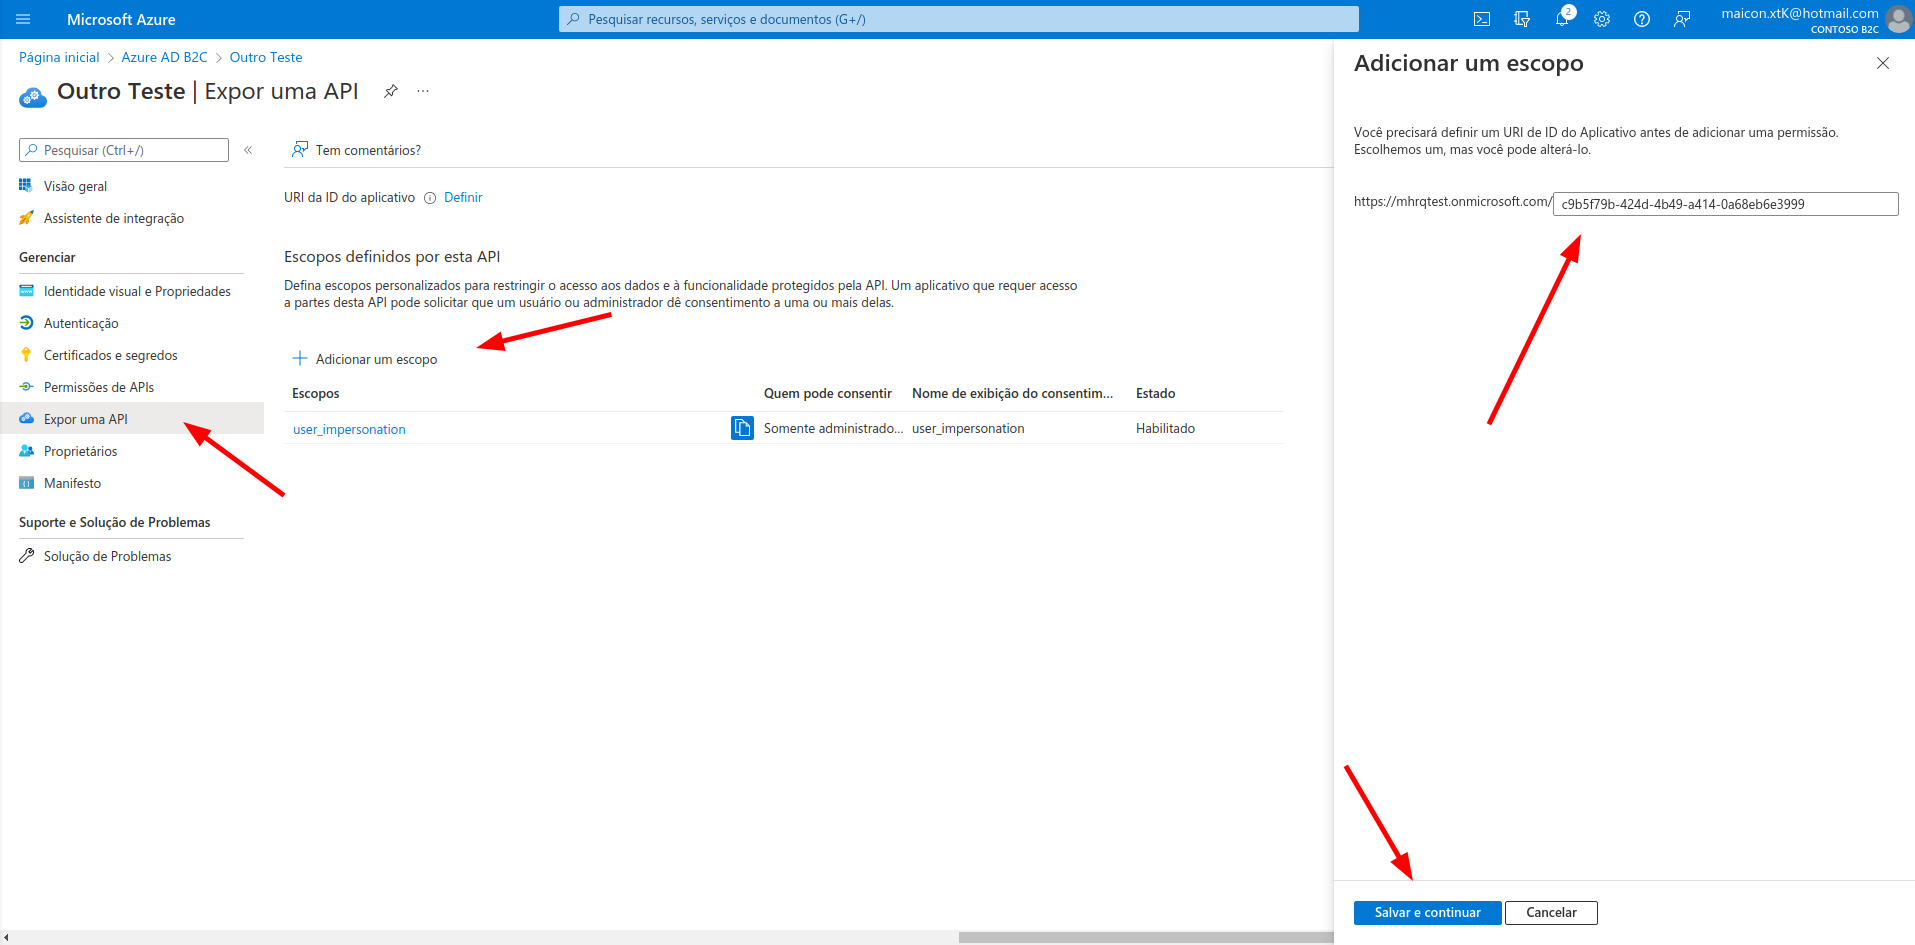Go to Página inicial breadcrumb

[x=59, y=58]
